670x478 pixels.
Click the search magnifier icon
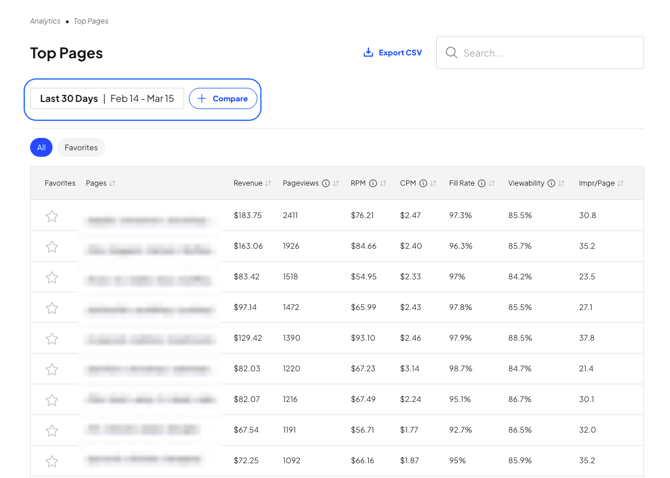451,53
